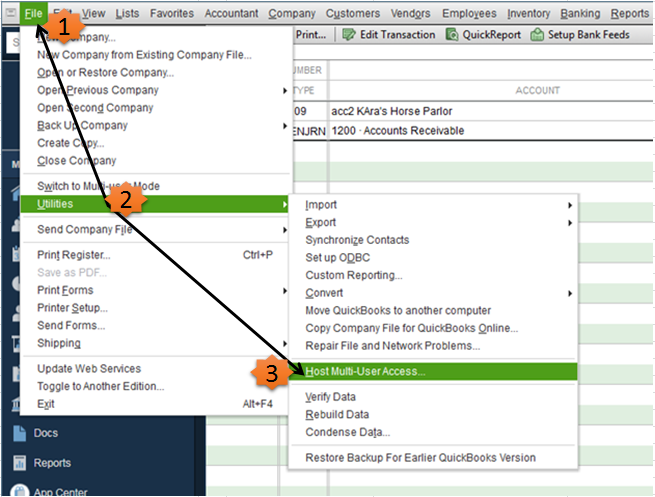Open the Reports menu in menu bar
The image size is (655, 497).
pyautogui.click(x=630, y=13)
